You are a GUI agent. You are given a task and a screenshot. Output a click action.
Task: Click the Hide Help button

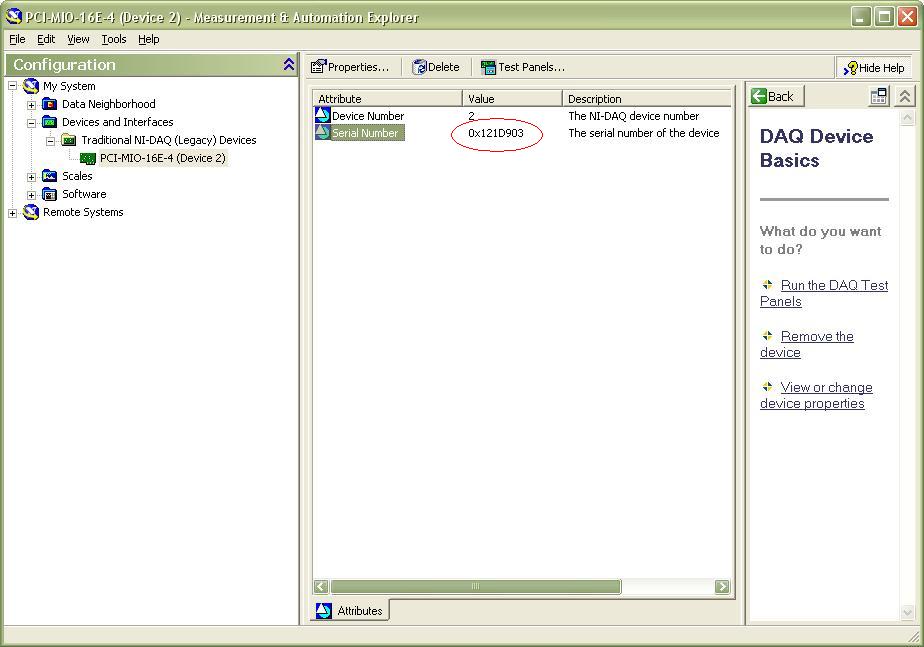[874, 67]
